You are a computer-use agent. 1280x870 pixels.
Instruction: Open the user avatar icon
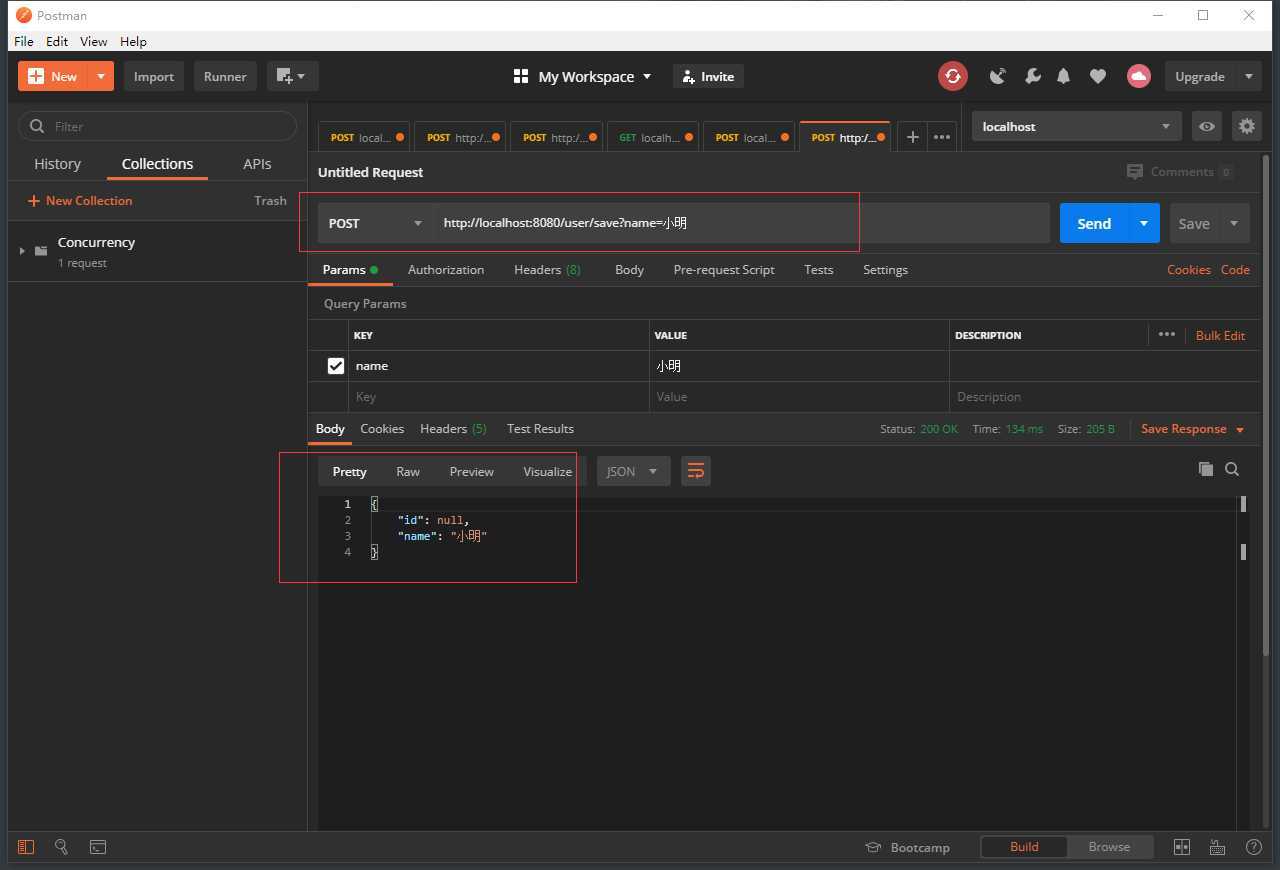[1138, 76]
